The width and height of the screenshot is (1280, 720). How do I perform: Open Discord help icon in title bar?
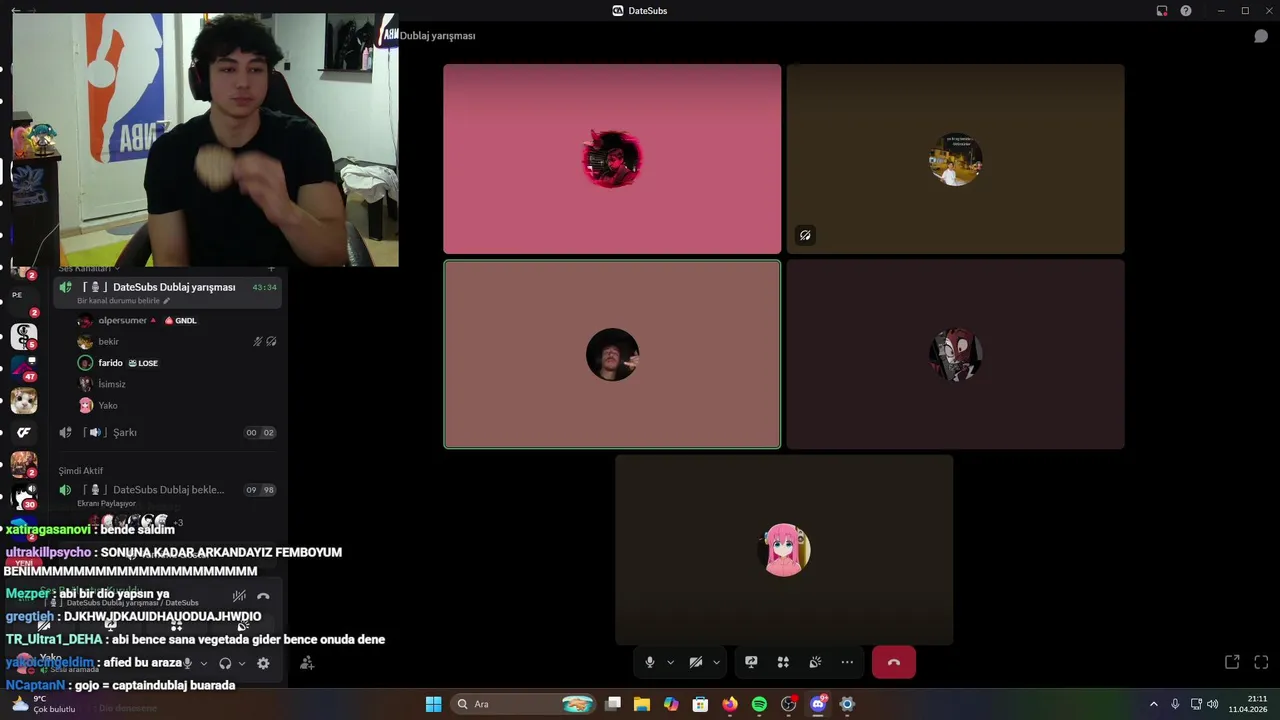pos(1186,11)
